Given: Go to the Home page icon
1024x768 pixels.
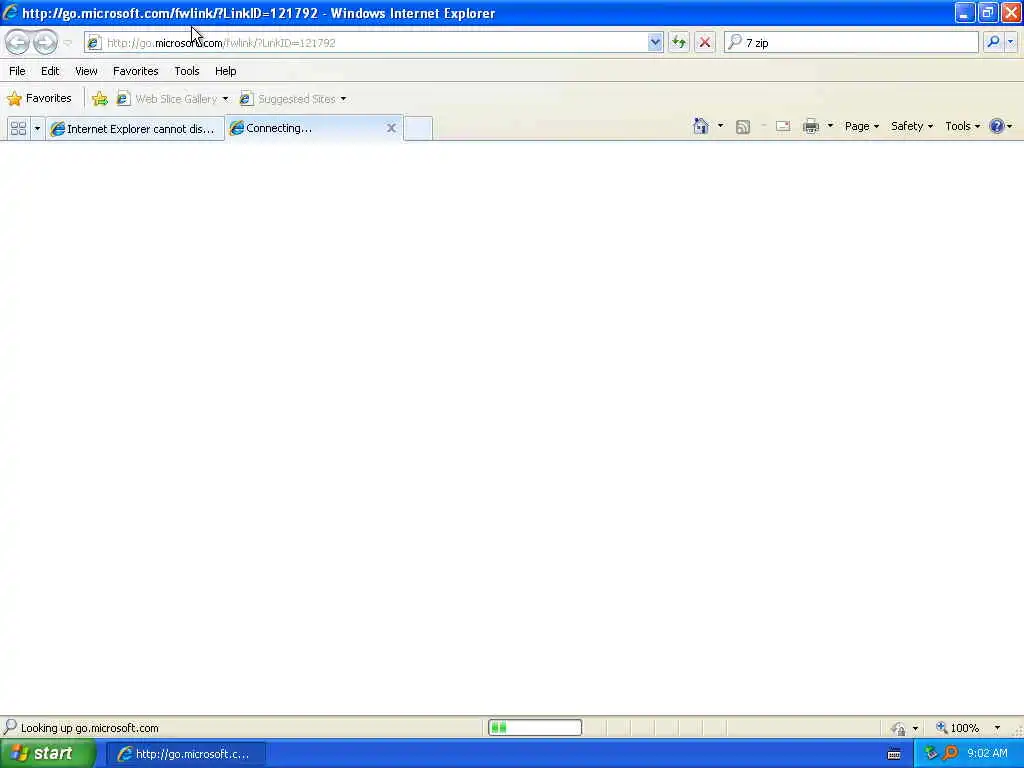Looking at the screenshot, I should (x=701, y=126).
